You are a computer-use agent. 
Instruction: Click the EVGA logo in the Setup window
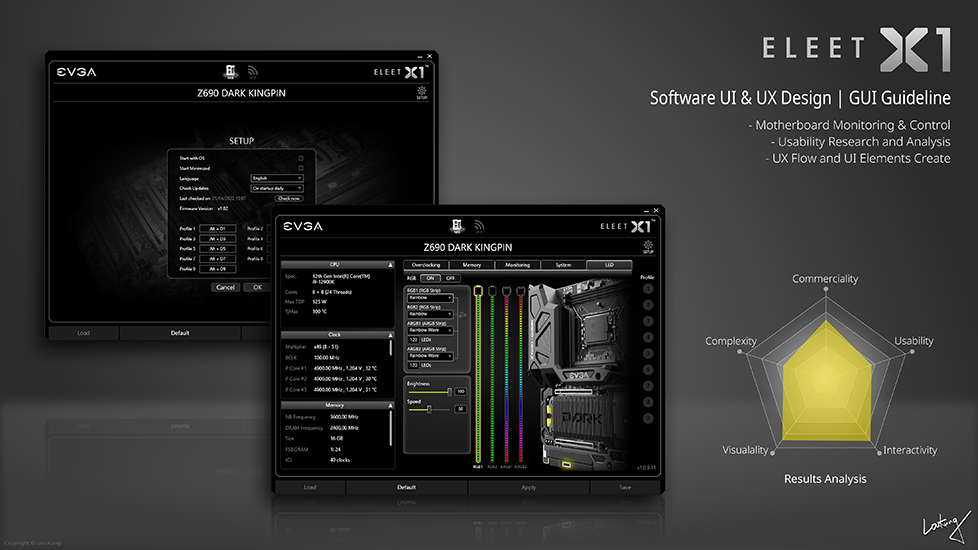coord(77,72)
